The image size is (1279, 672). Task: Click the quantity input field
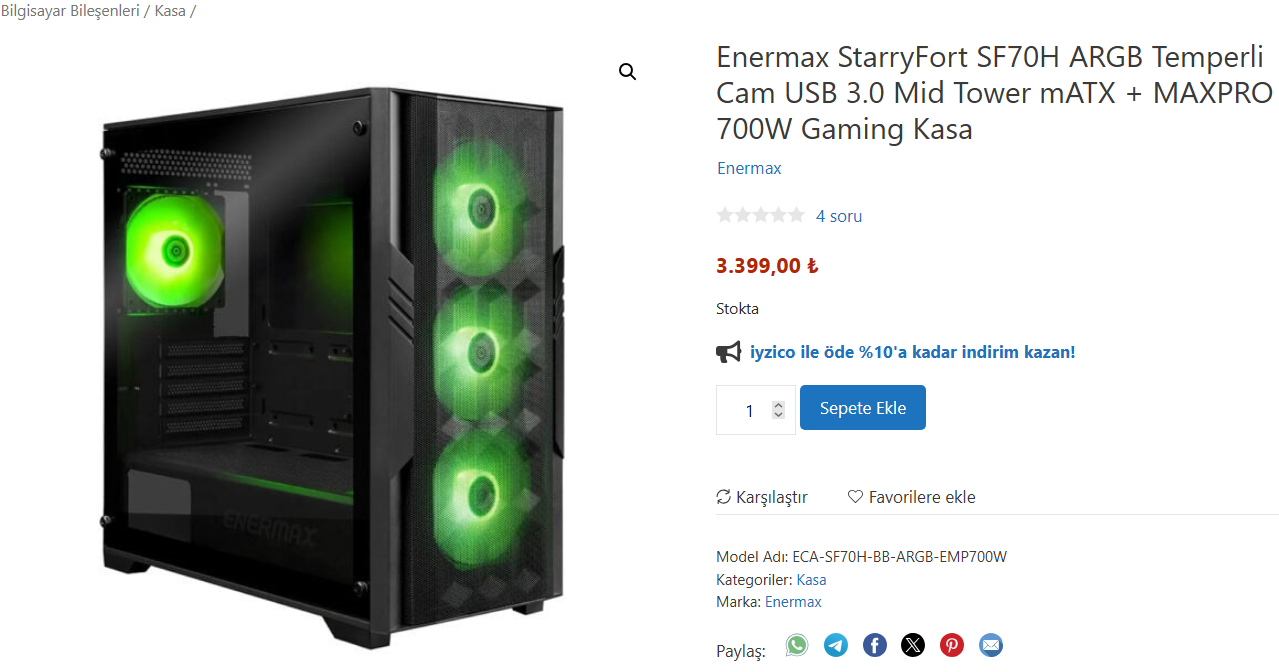748,411
